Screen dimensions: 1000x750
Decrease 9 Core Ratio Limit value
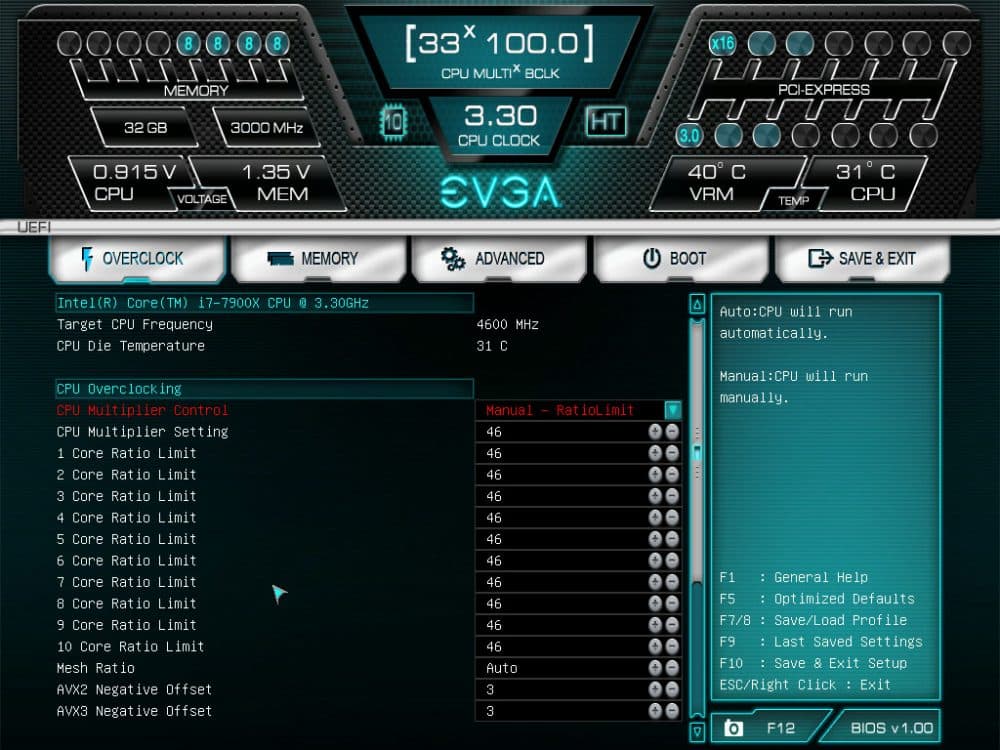(x=672, y=625)
